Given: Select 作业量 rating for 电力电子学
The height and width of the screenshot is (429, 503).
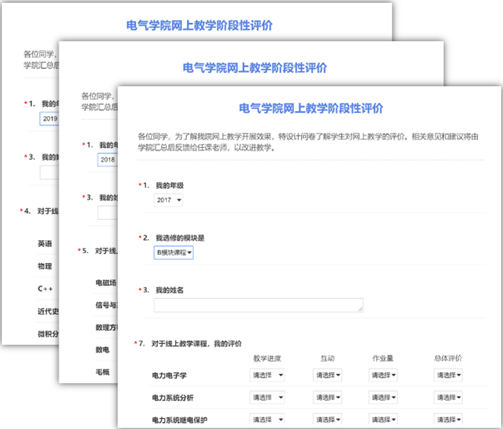Looking at the screenshot, I should point(383,375).
